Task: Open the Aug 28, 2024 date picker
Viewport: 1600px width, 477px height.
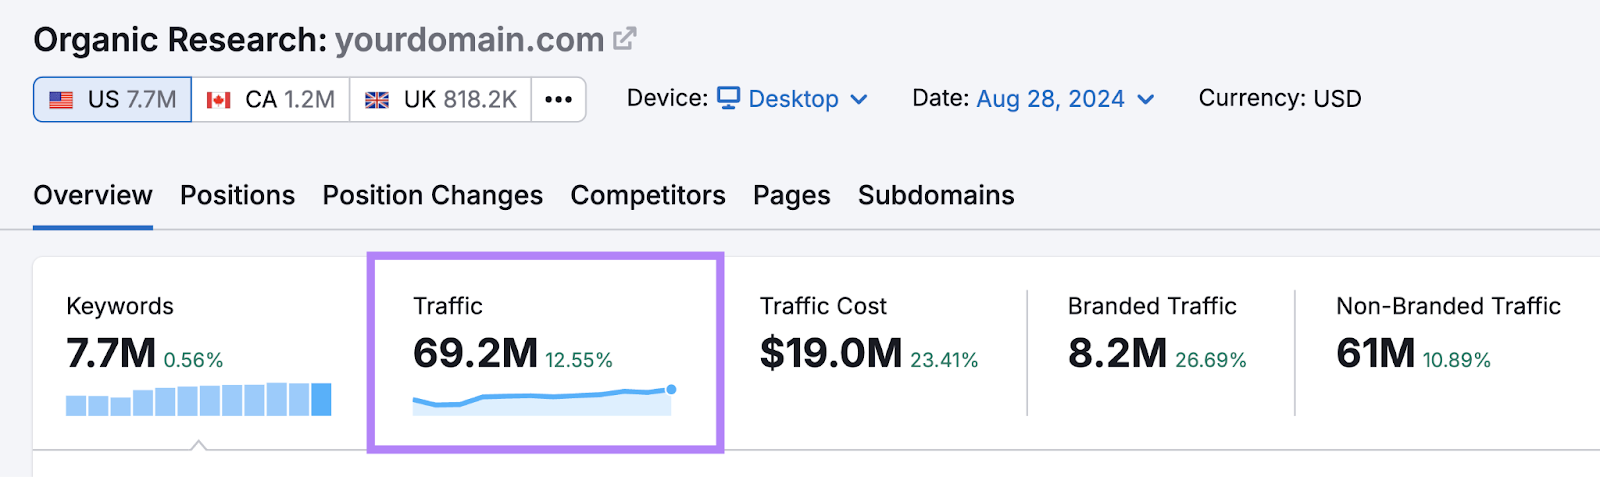Action: (1050, 99)
